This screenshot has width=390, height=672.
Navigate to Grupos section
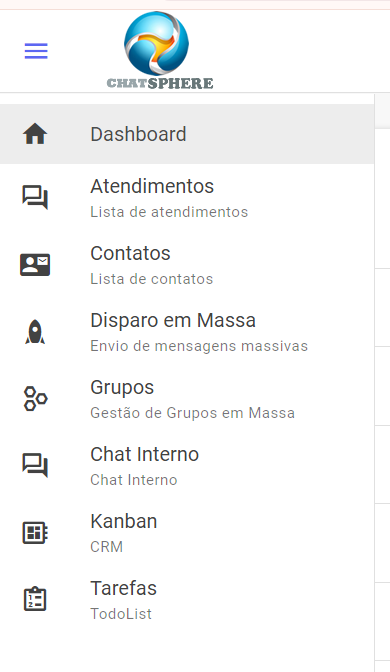coord(187,399)
